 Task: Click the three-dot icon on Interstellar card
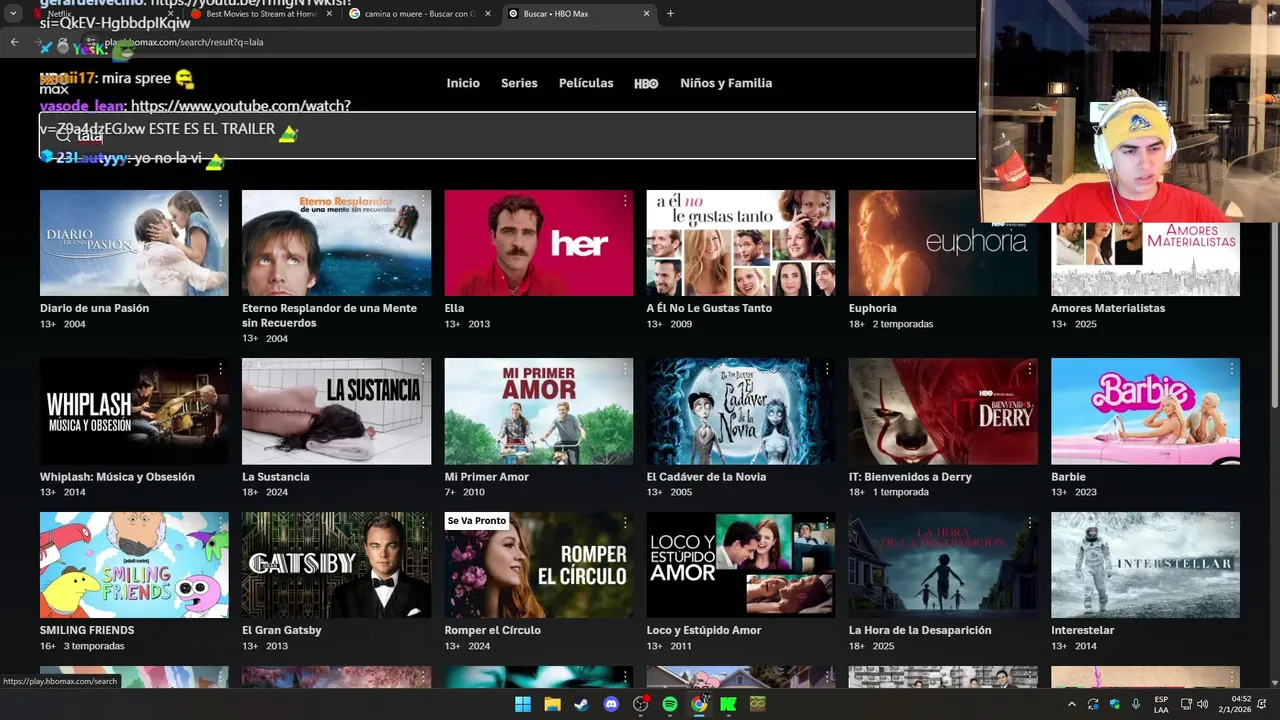click(x=1231, y=523)
